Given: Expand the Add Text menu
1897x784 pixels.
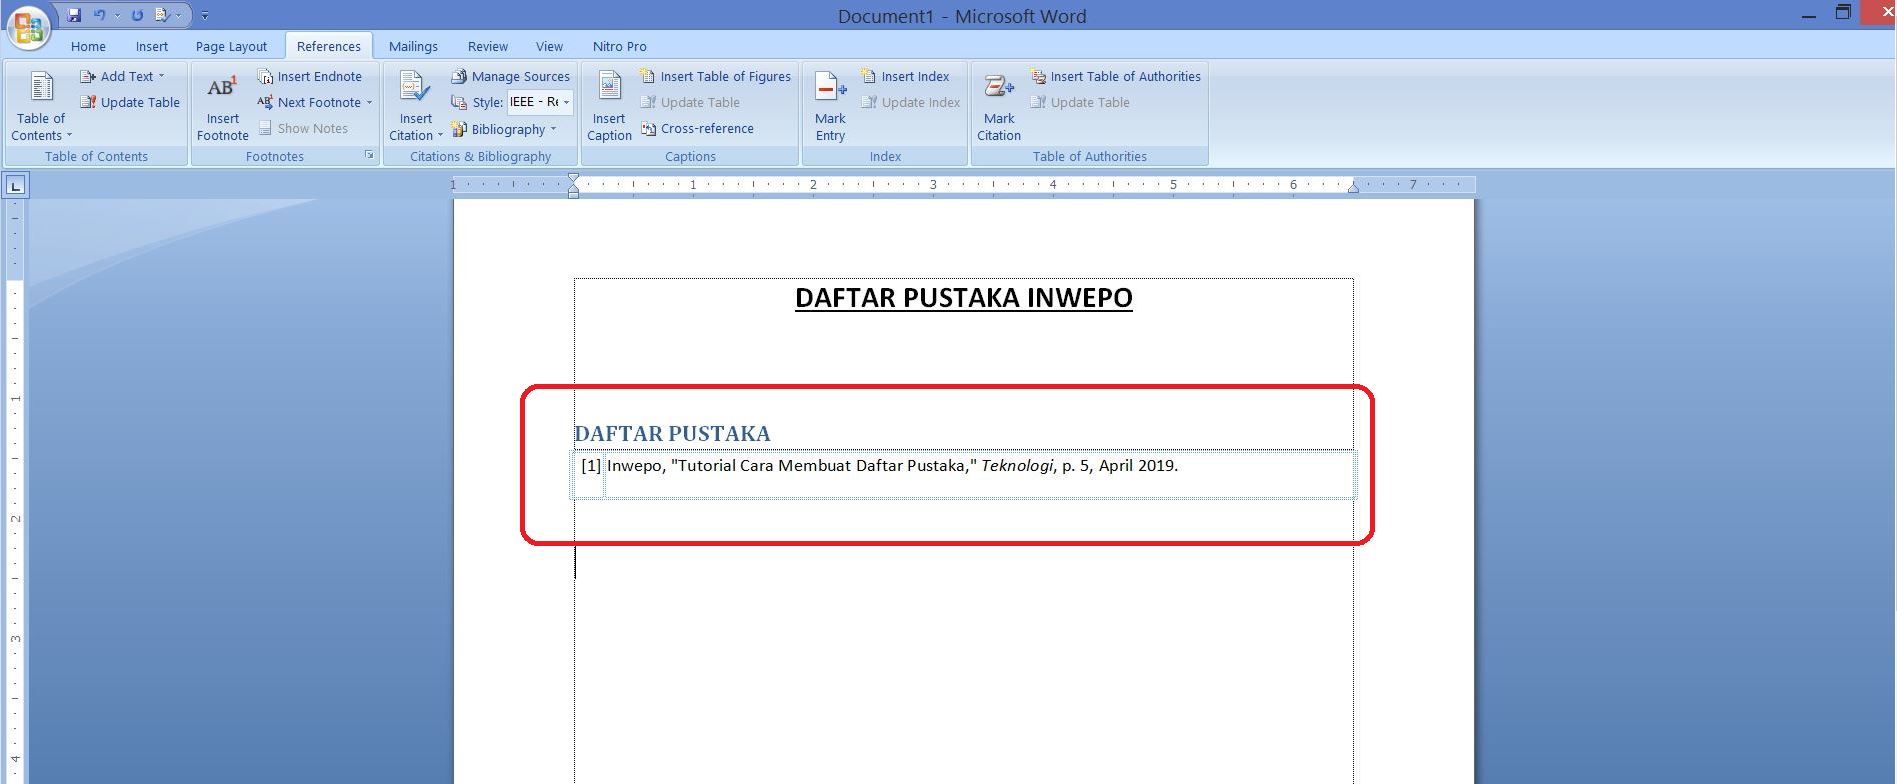Looking at the screenshot, I should point(122,76).
